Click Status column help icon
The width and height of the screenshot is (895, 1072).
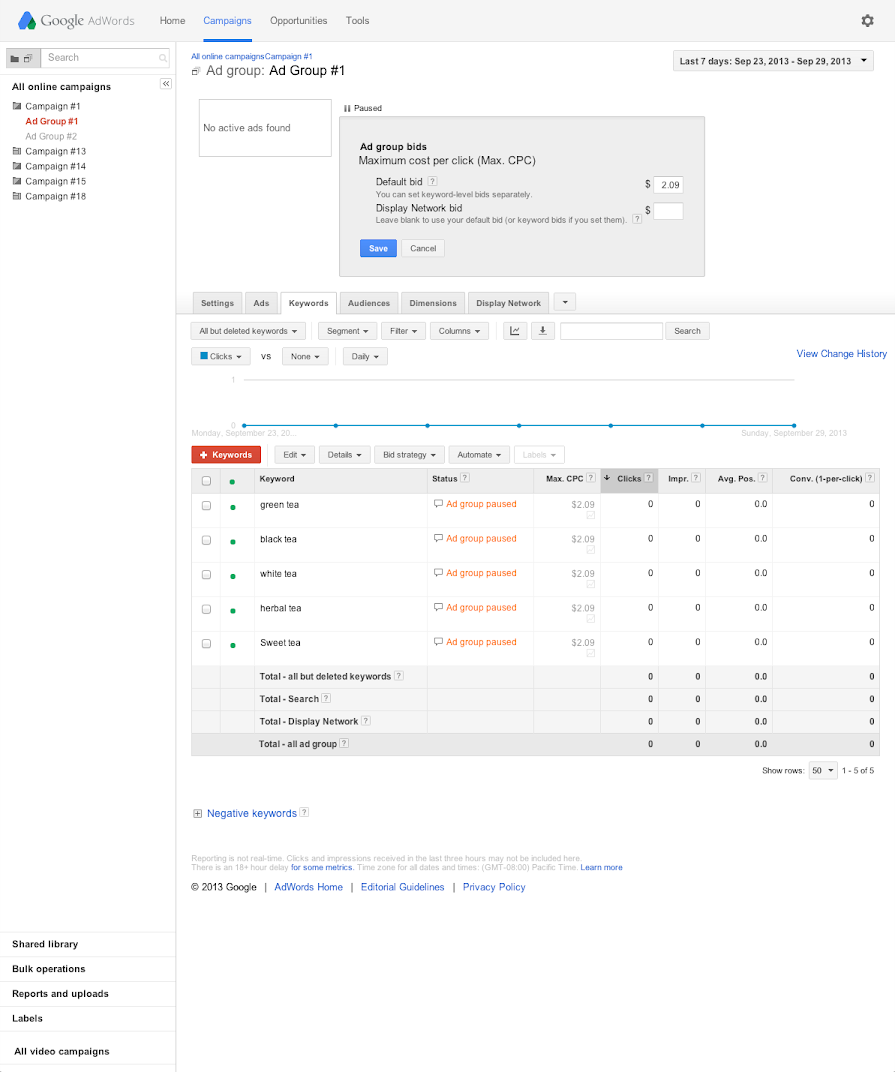[465, 478]
